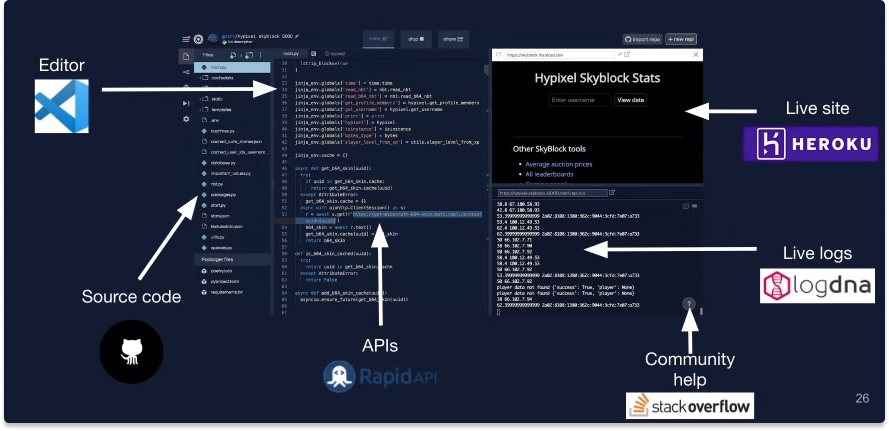
Task: Open Files panel three-dot menu
Action: pos(261,55)
